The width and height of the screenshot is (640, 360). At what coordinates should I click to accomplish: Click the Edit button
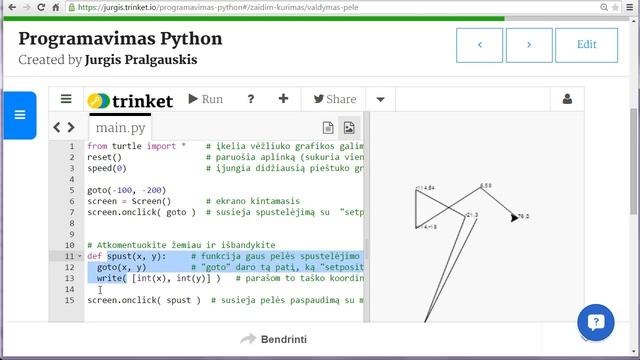587,45
